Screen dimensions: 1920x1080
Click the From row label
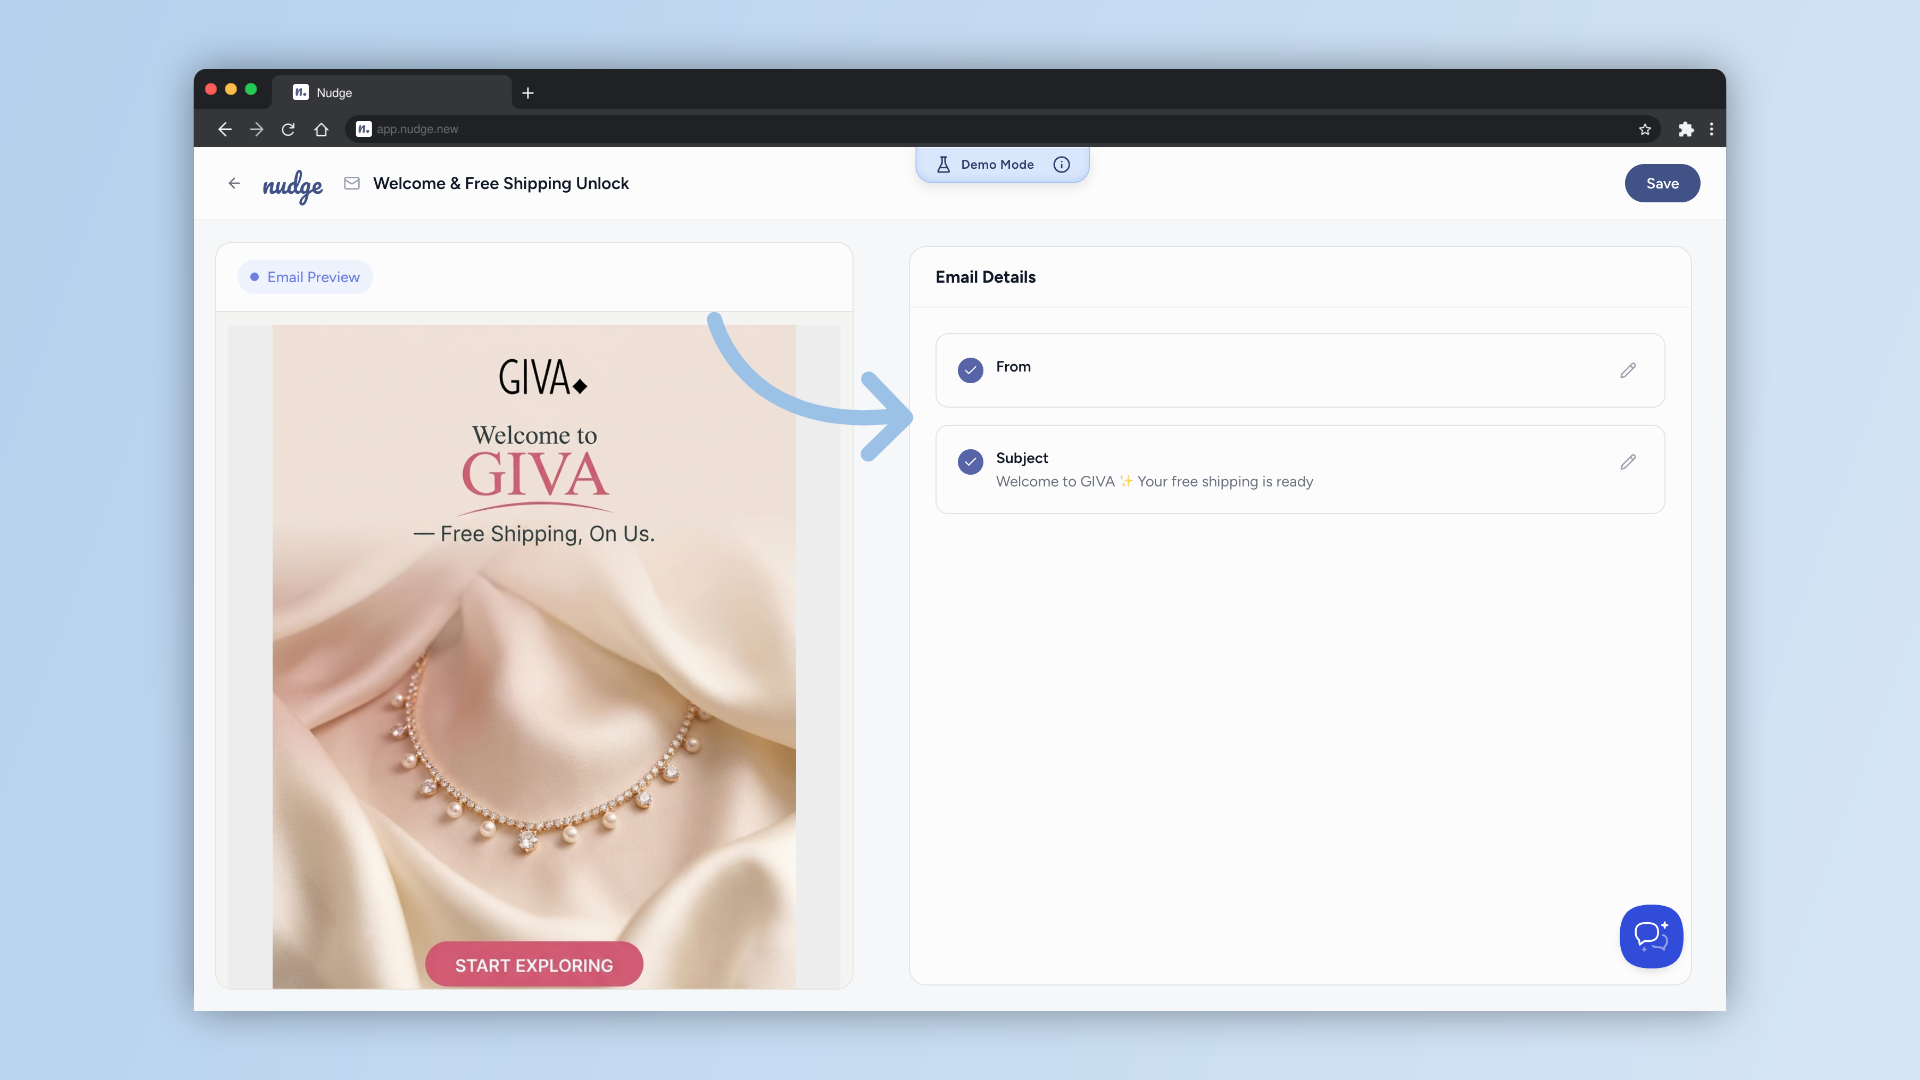[x=1013, y=367]
